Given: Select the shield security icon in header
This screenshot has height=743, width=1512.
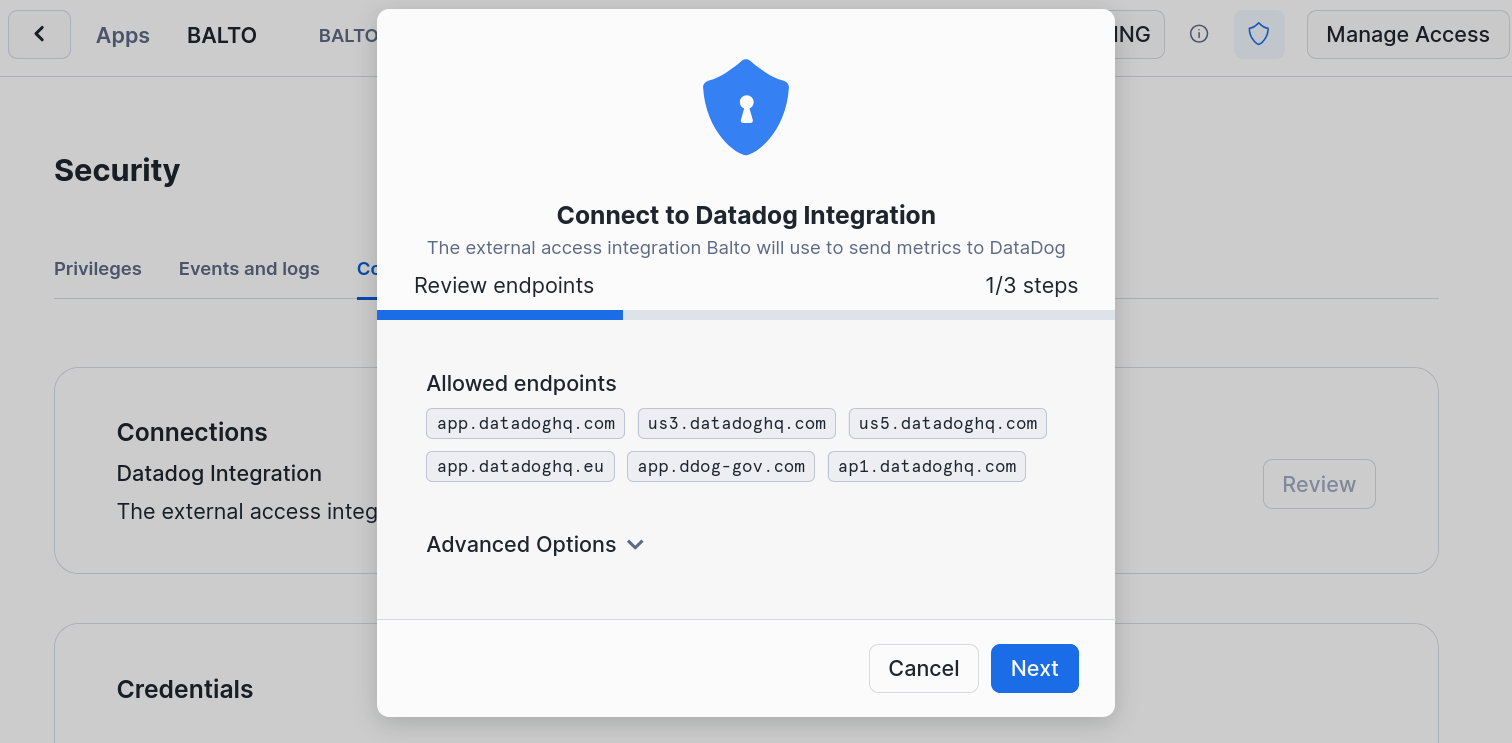Looking at the screenshot, I should pos(1259,35).
